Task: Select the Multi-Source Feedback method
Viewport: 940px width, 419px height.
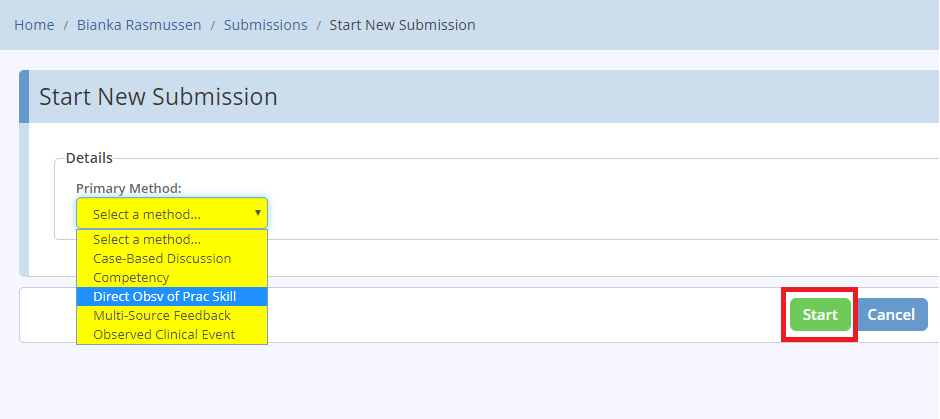Action: click(172, 315)
